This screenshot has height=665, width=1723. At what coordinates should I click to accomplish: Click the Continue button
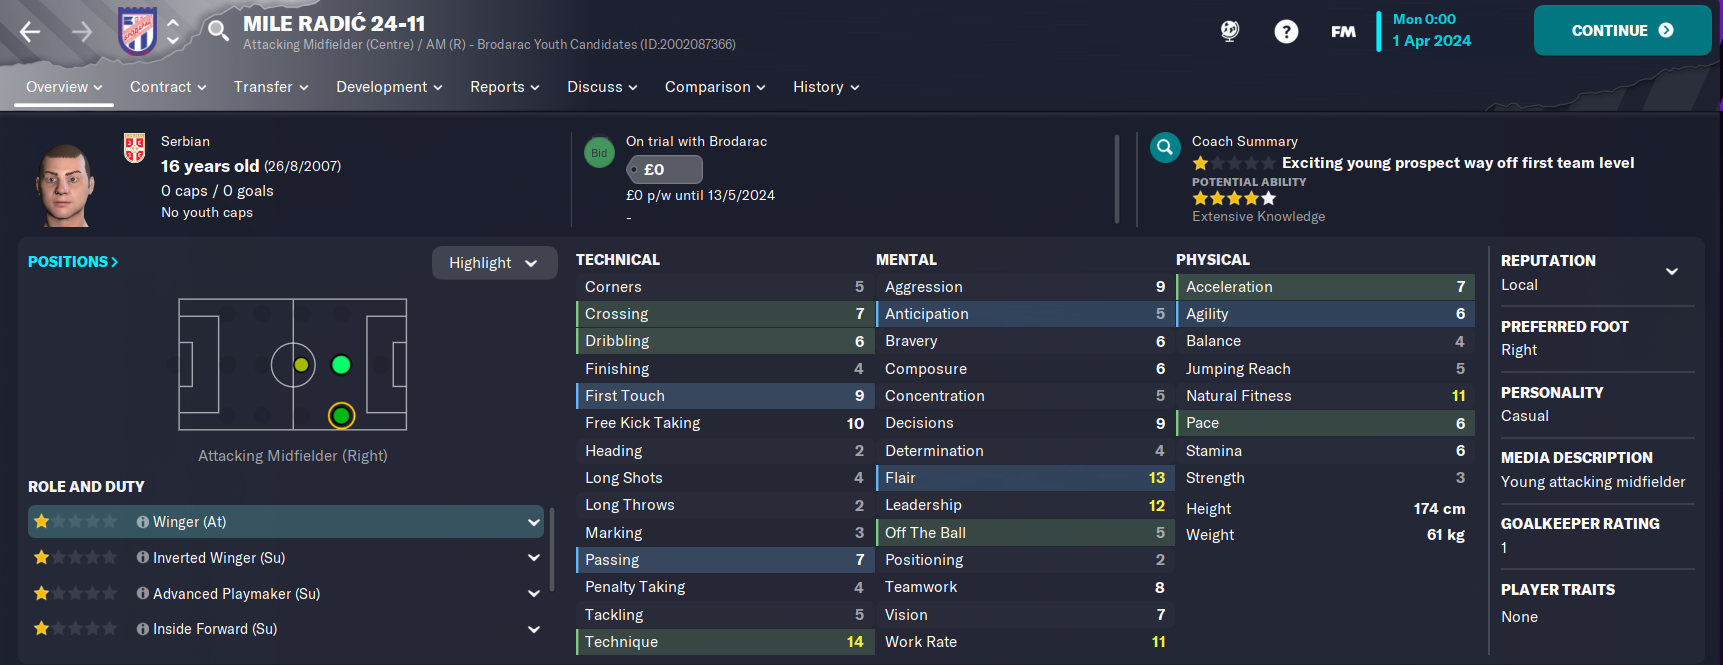point(1622,31)
